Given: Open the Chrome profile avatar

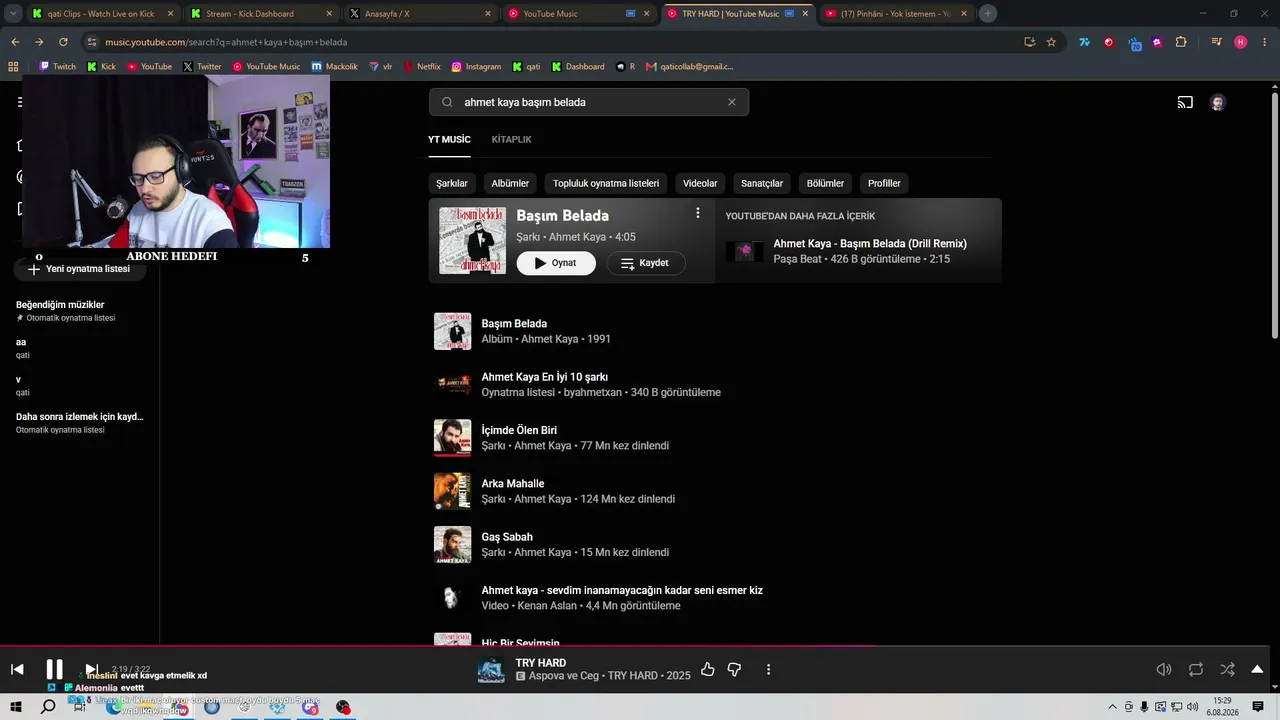Looking at the screenshot, I should click(x=1241, y=42).
